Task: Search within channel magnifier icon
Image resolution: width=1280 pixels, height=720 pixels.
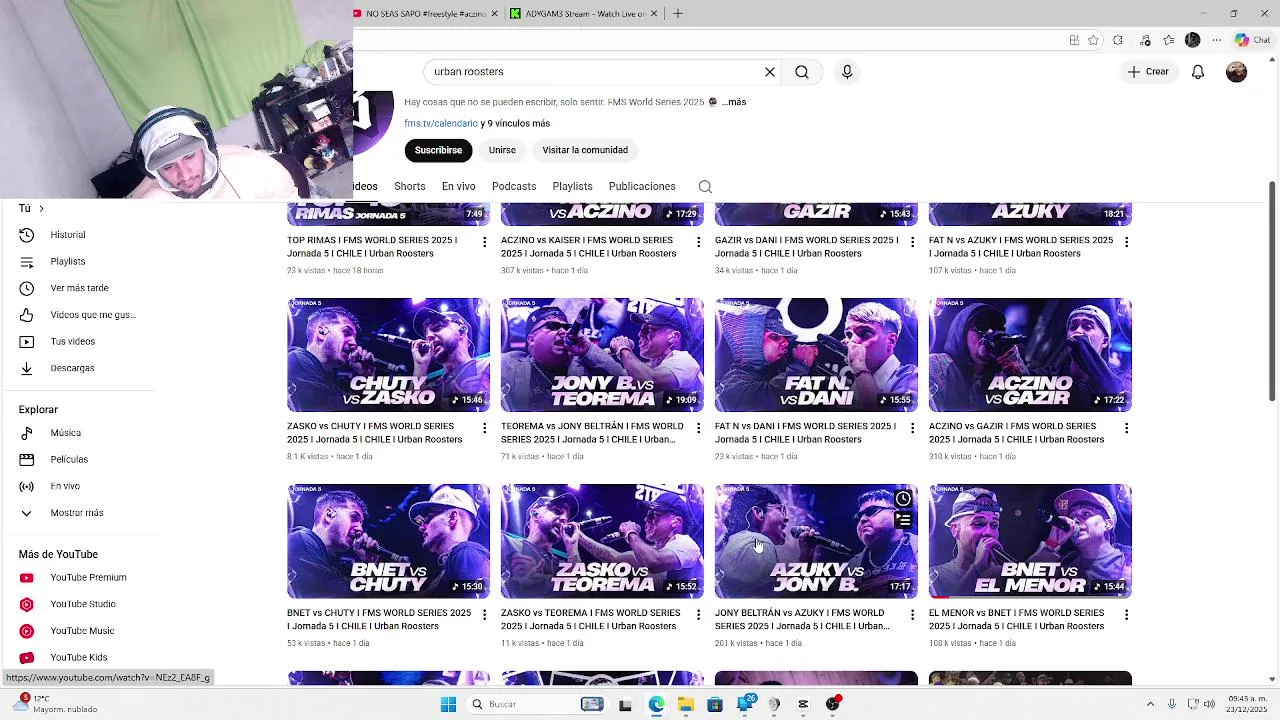Action: point(705,187)
